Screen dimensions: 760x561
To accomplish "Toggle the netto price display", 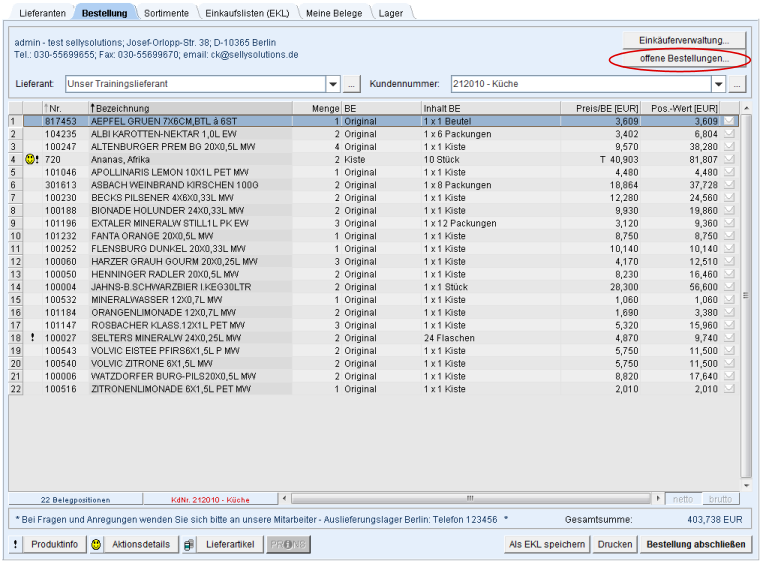I will [x=682, y=498].
